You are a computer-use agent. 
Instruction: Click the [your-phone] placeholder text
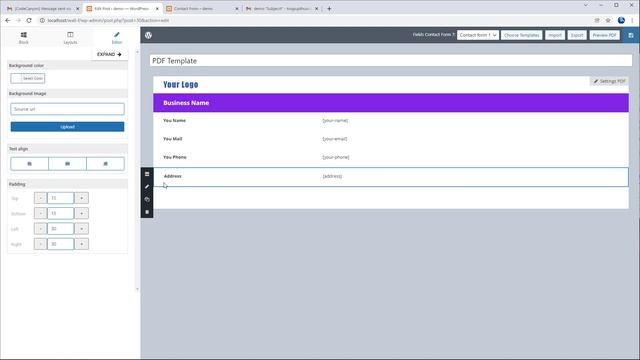[x=336, y=157]
